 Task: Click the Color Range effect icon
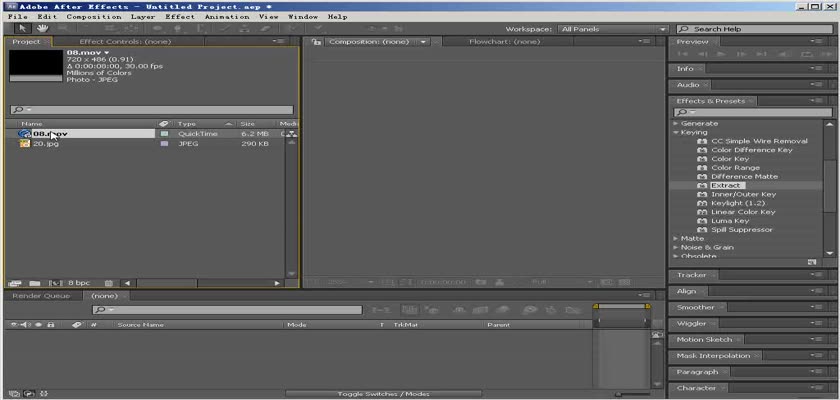click(702, 168)
